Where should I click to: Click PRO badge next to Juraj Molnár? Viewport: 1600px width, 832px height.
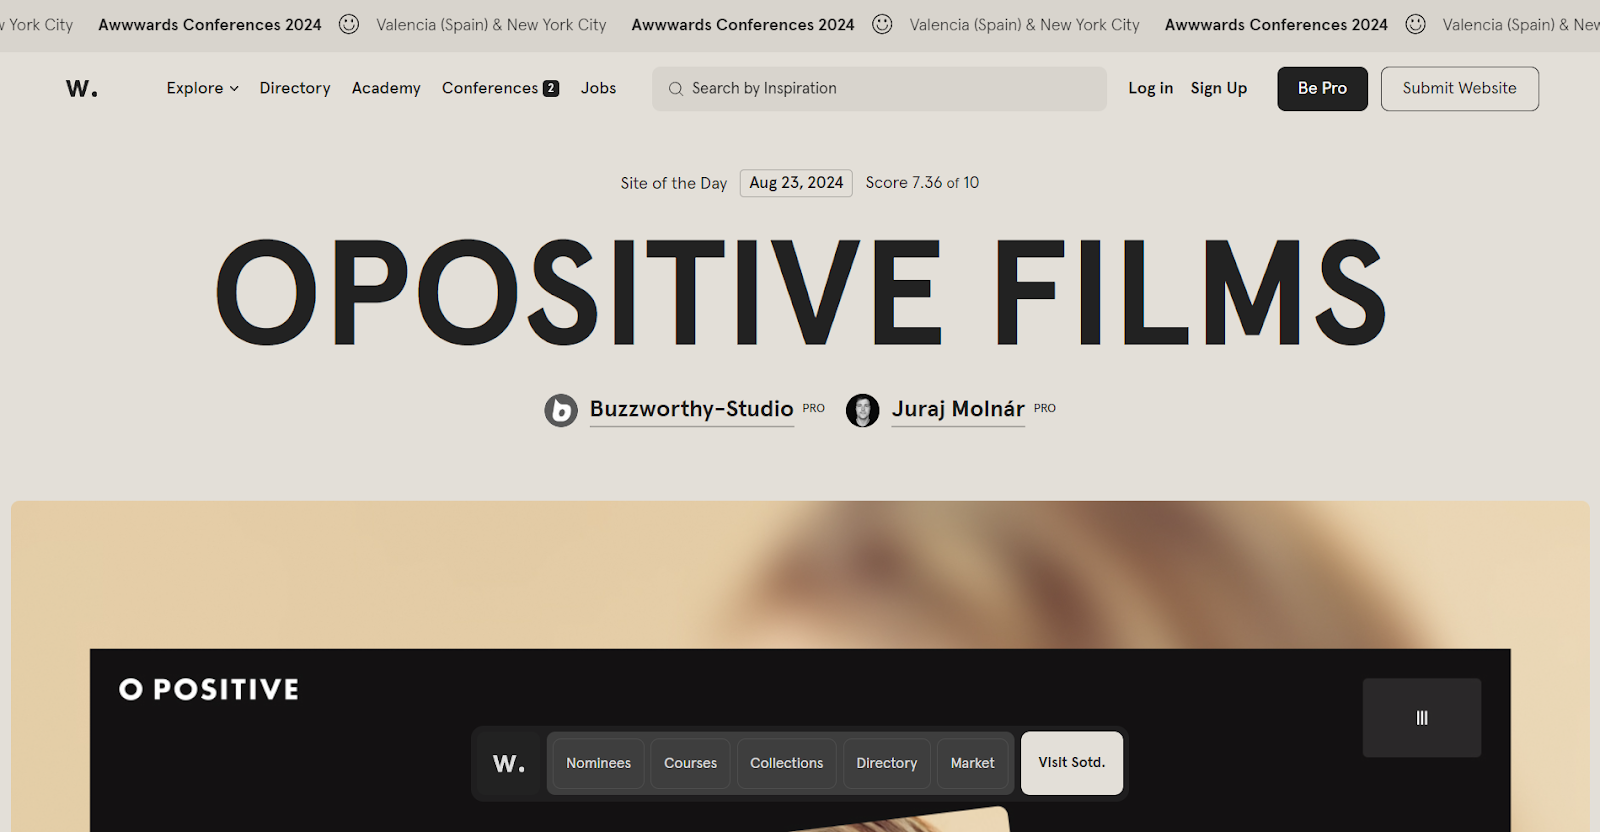tap(1045, 408)
